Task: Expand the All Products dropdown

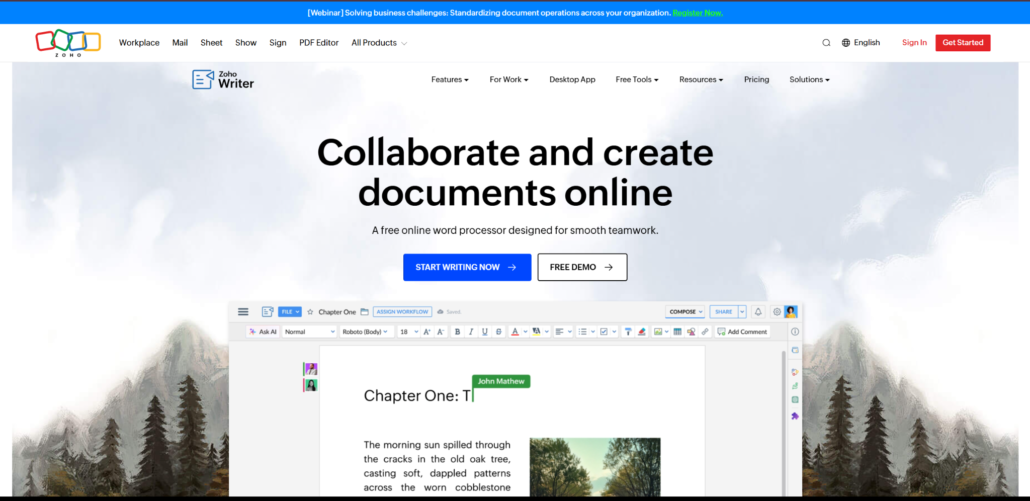Action: [379, 43]
